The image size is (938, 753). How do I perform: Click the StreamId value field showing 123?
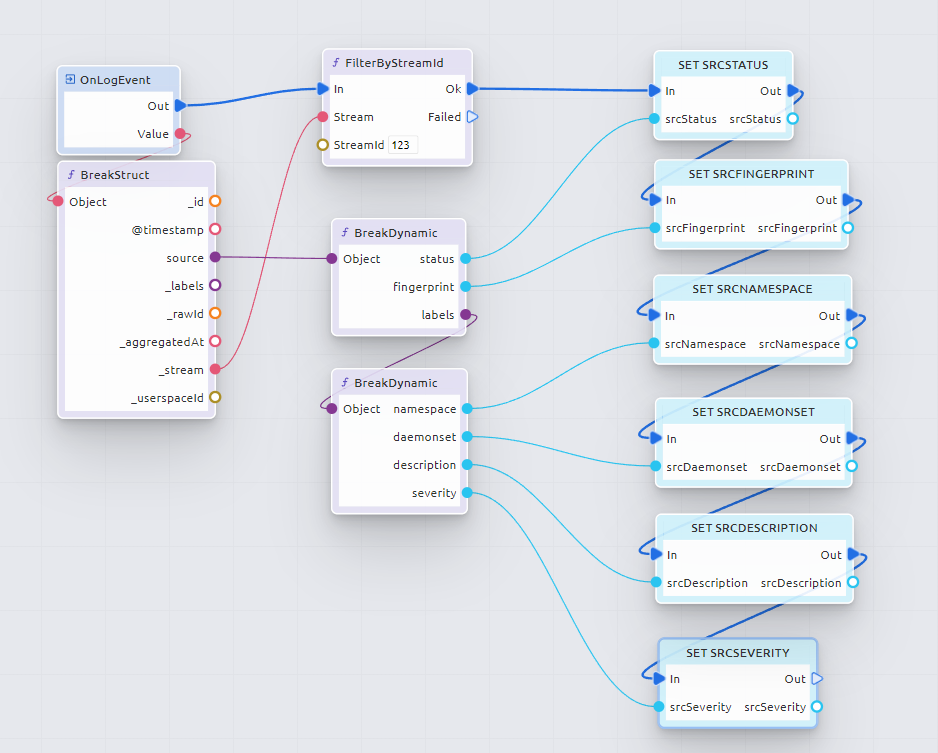click(403, 145)
